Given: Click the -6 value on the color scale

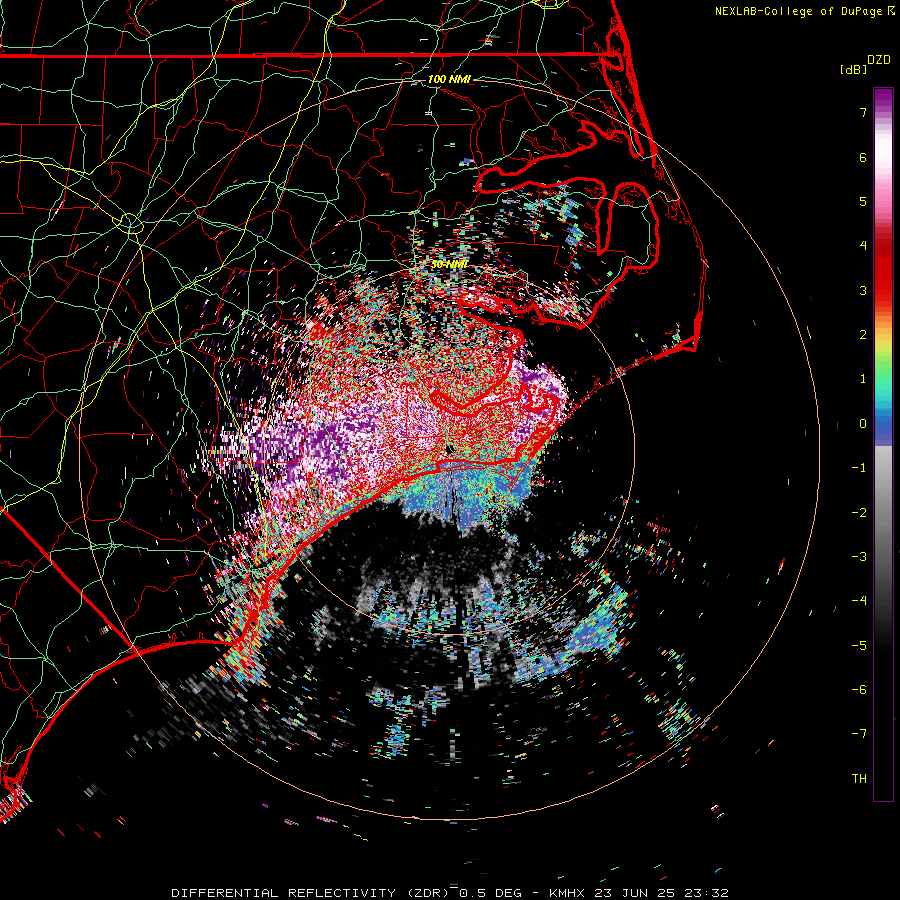Looking at the screenshot, I should [859, 690].
